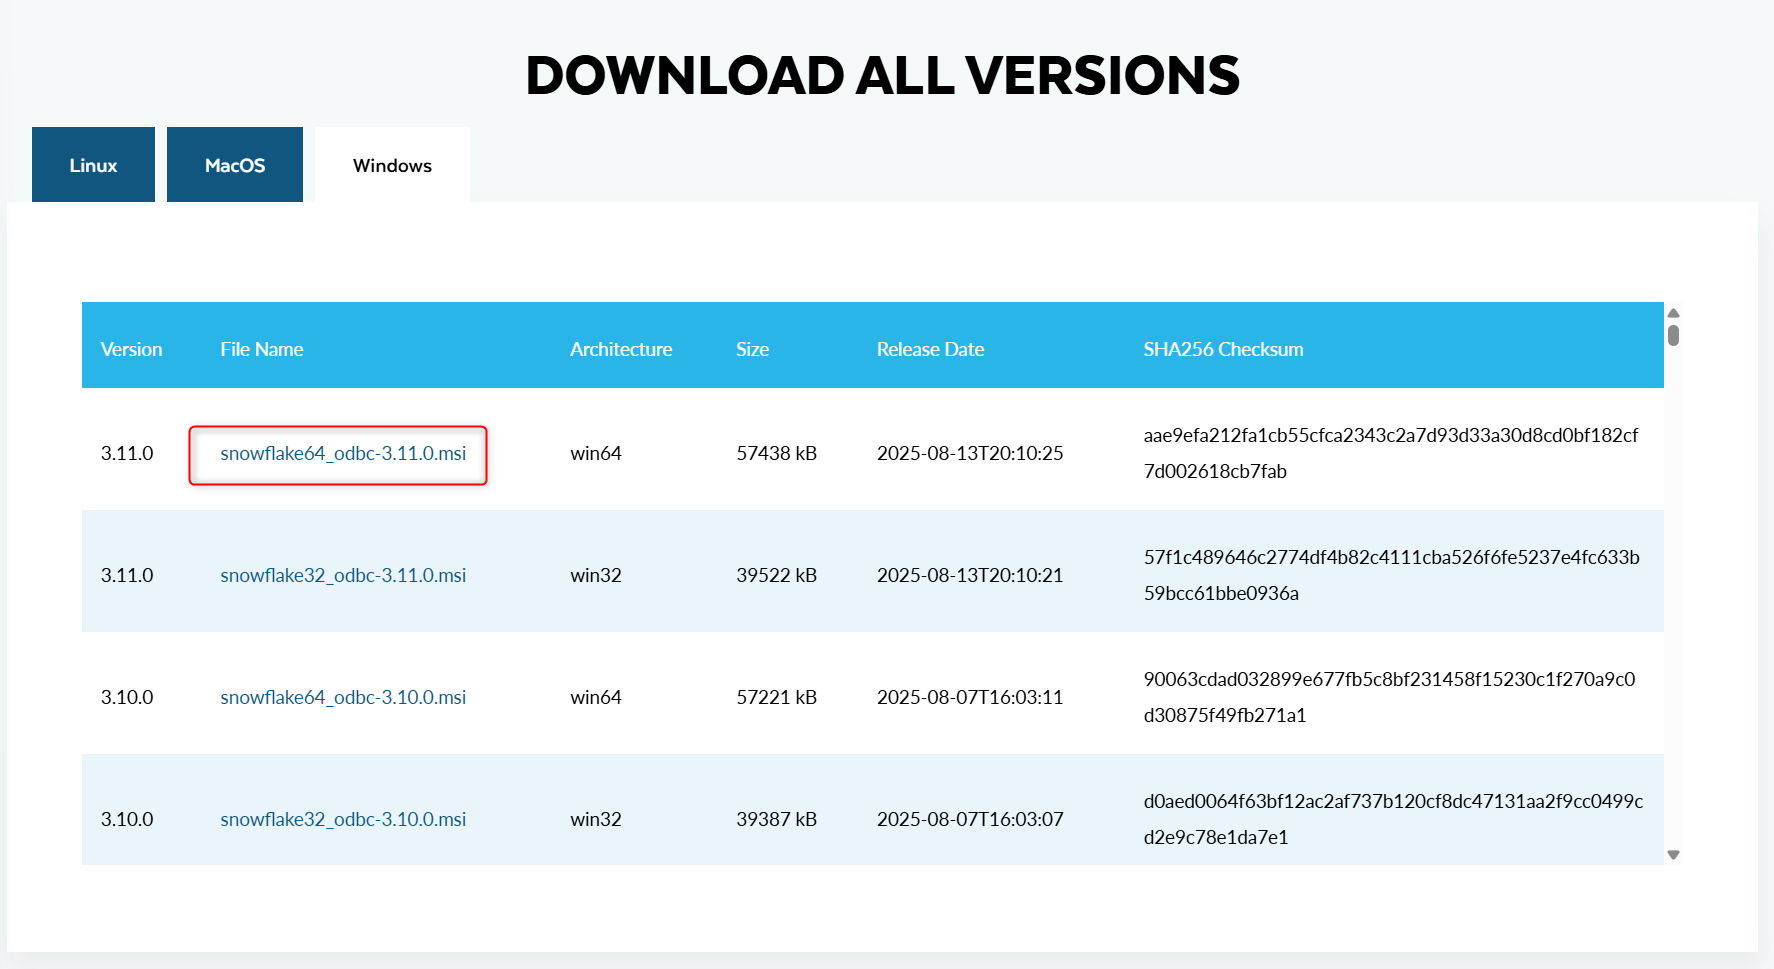The width and height of the screenshot is (1774, 969).
Task: Download snowflake64_odbc-3.11.0.msi
Action: coord(343,454)
